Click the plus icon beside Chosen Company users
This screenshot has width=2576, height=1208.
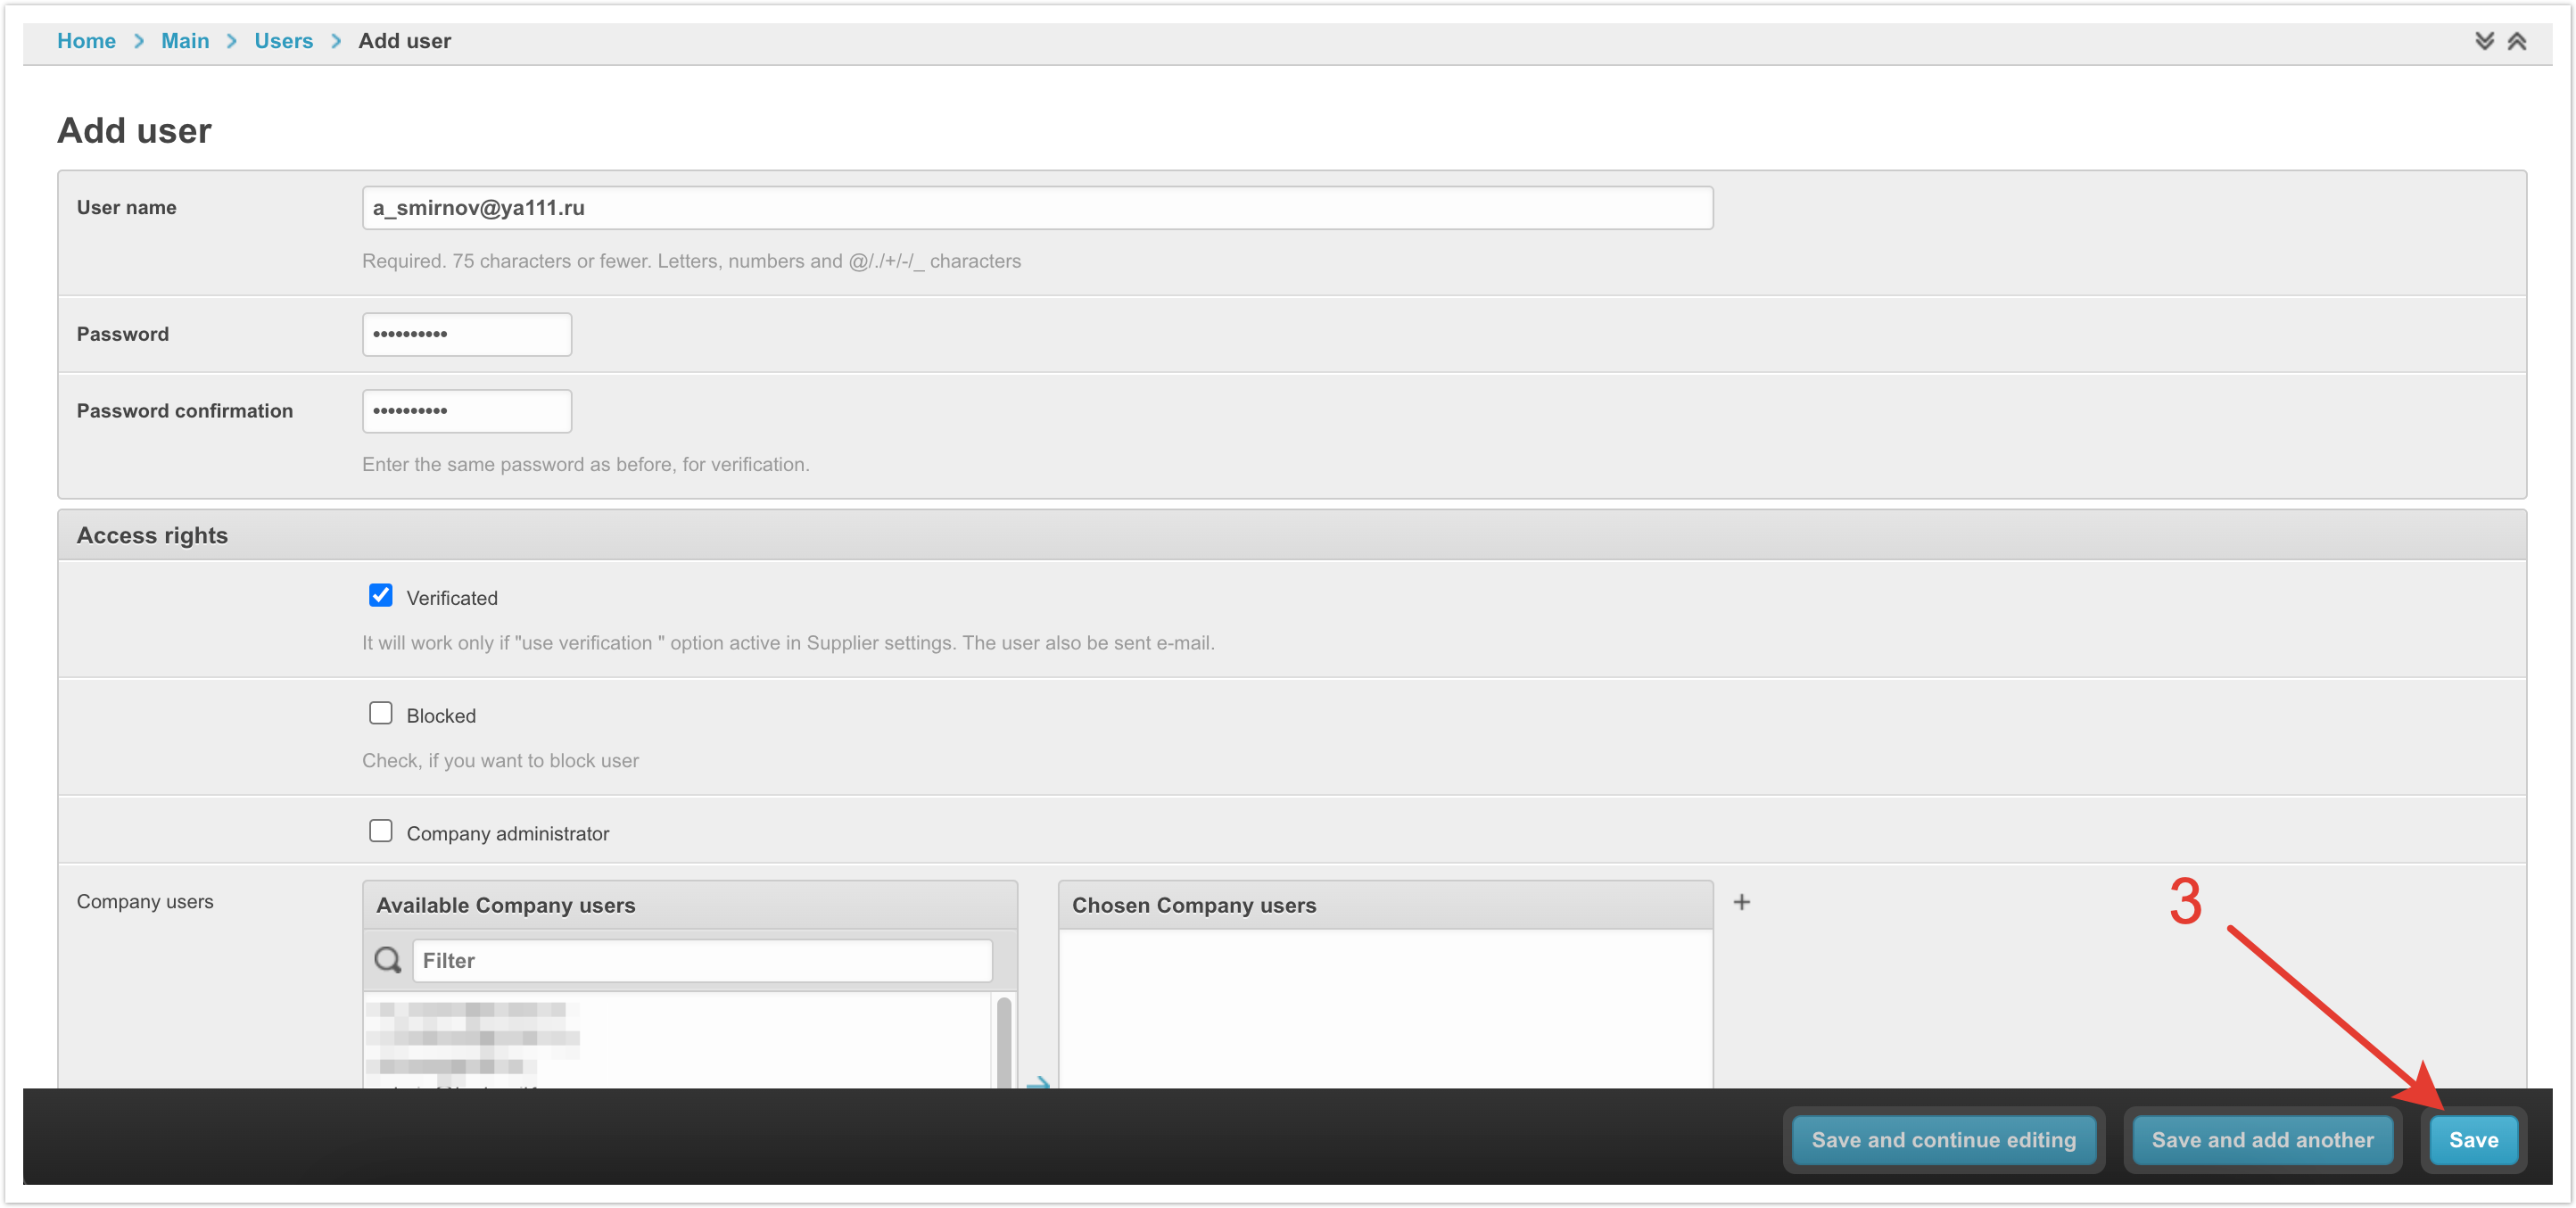tap(1741, 902)
